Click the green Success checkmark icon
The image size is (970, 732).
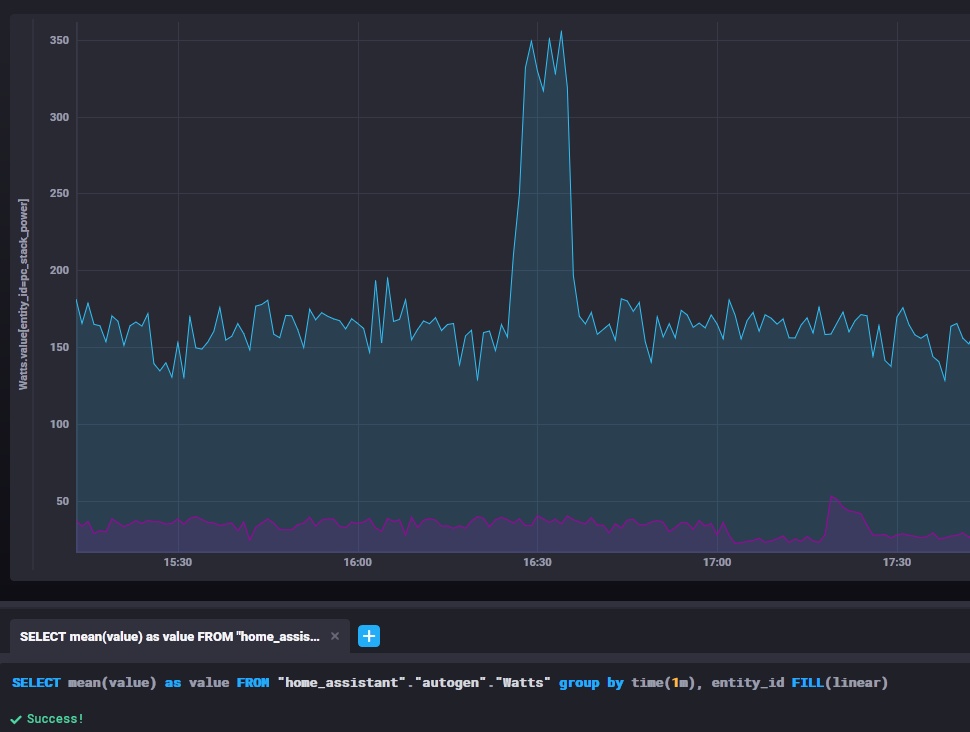[x=16, y=719]
